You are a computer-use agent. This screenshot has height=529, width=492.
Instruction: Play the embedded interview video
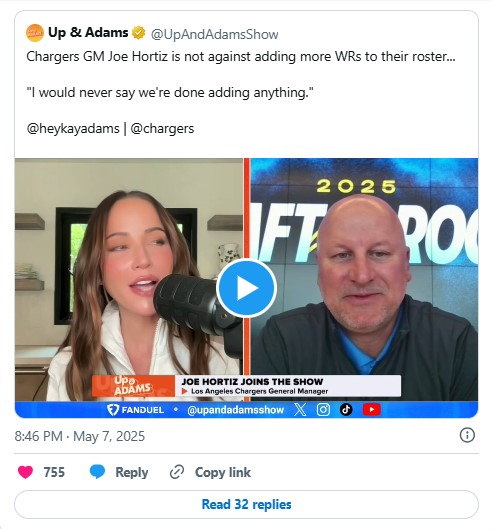(x=246, y=288)
